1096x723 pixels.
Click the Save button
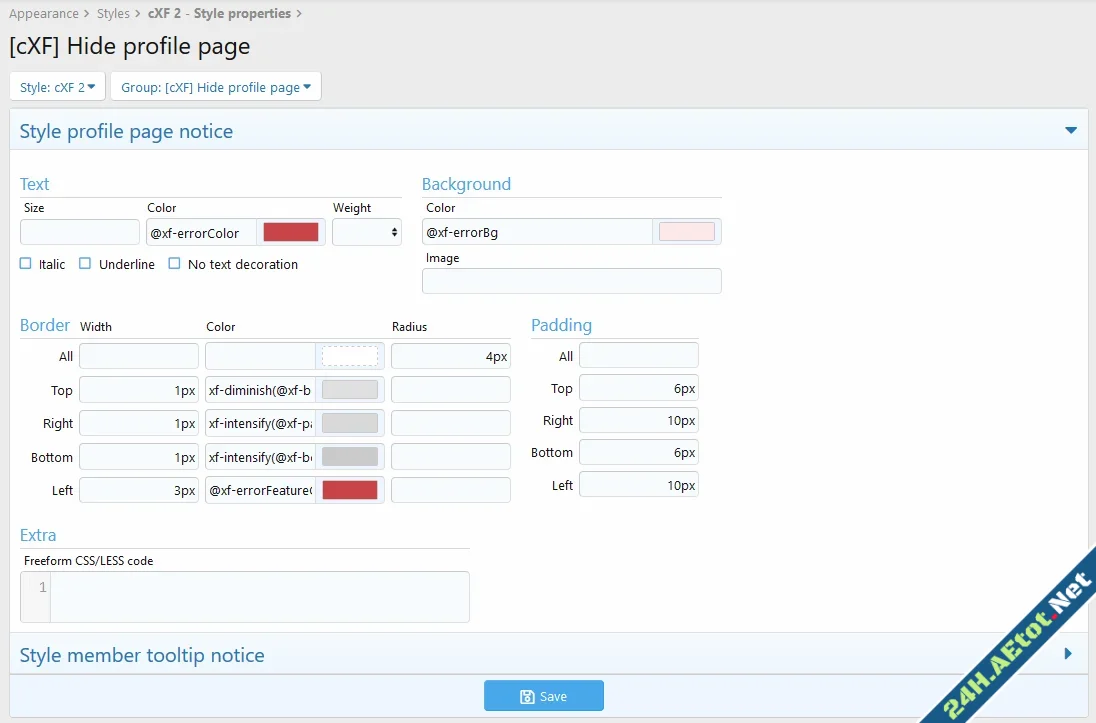[x=543, y=695]
